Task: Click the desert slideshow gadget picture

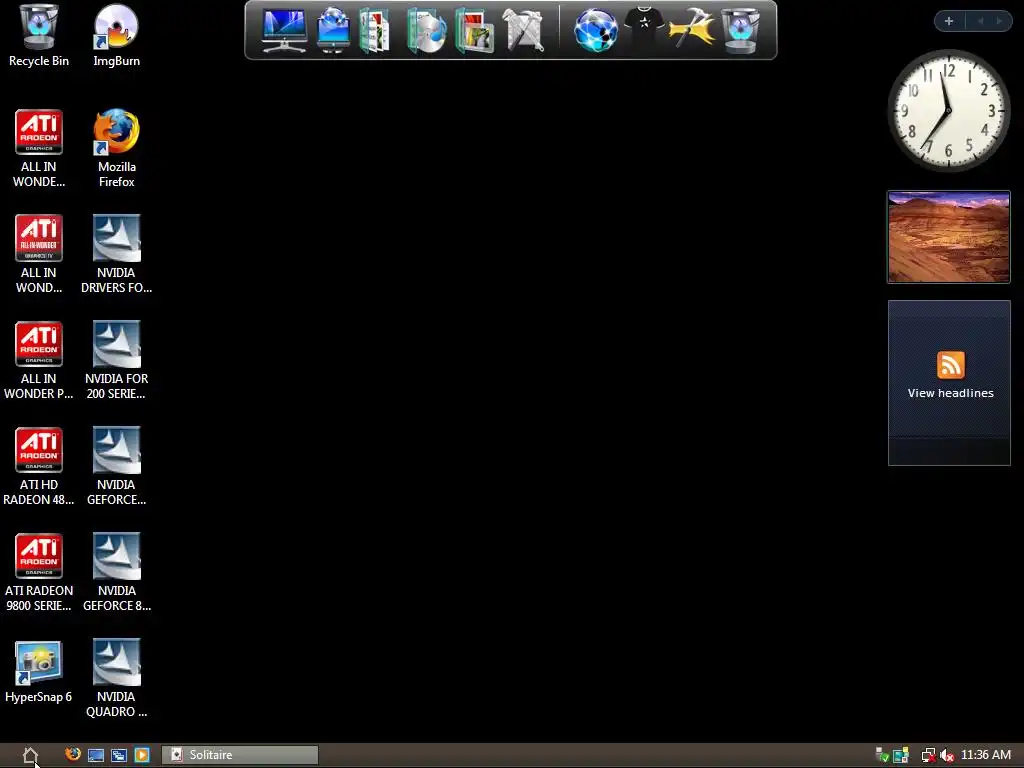Action: 949,237
